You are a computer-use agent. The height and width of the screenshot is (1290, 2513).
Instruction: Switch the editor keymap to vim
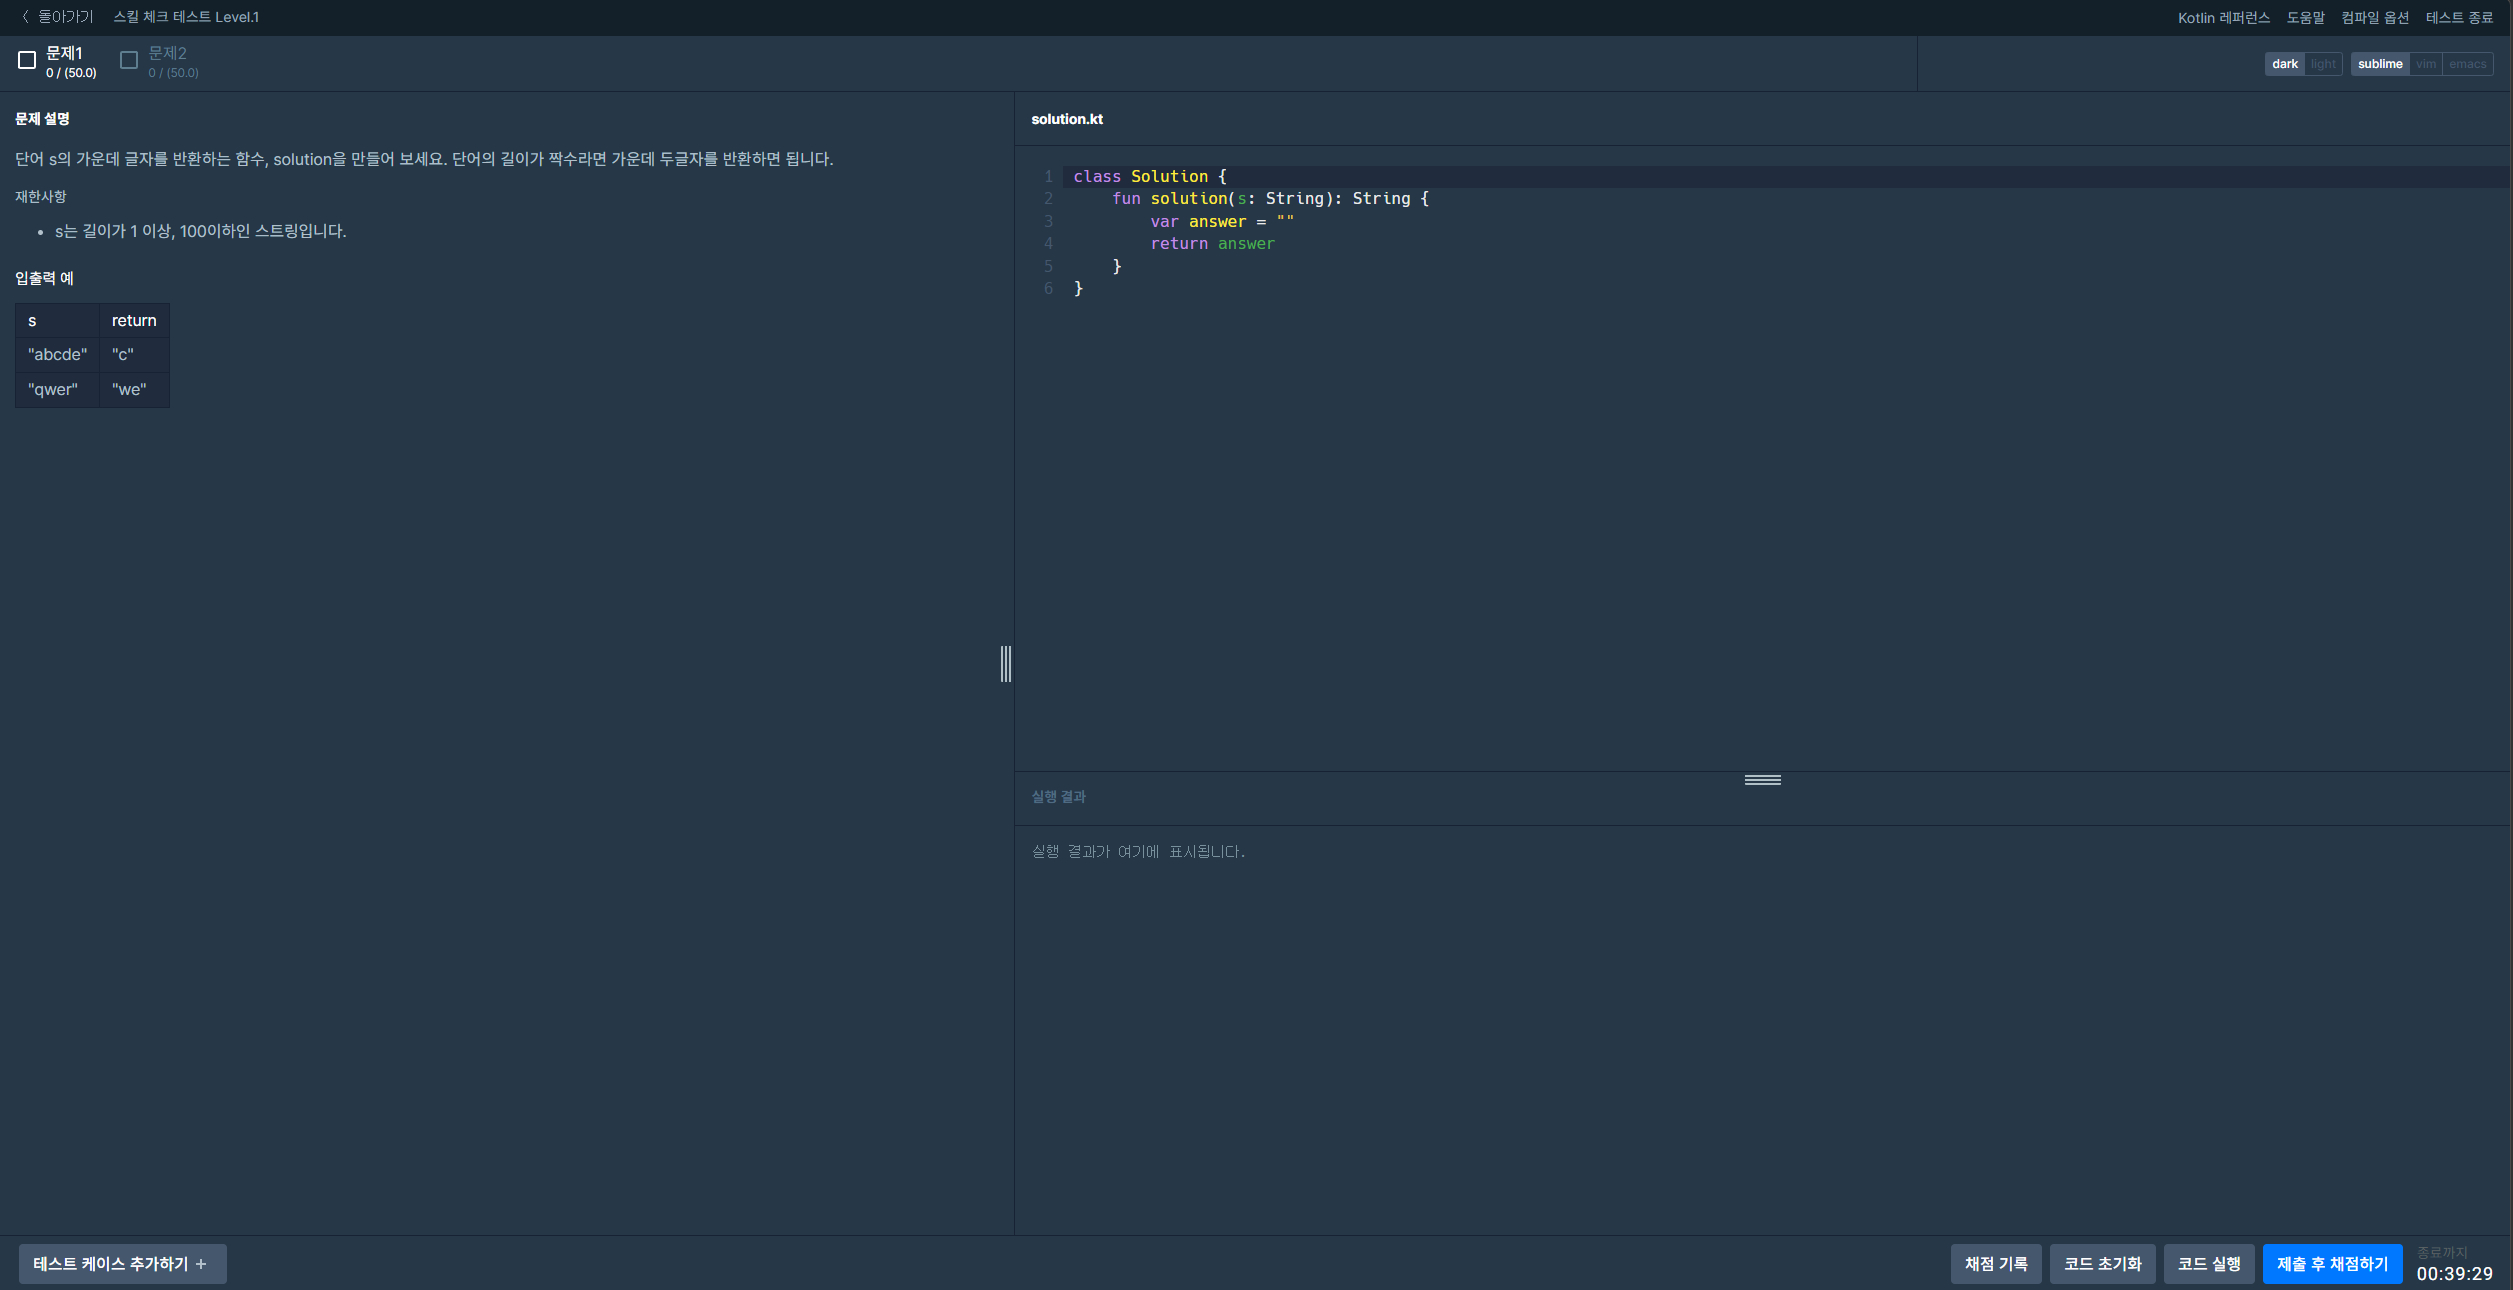click(x=2425, y=64)
